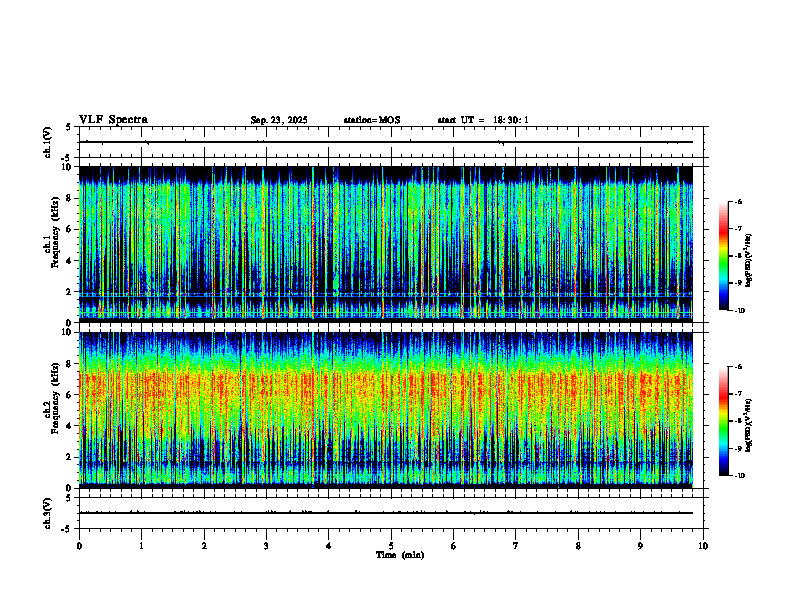Click the ch.1 voltage trace line

pyautogui.click(x=386, y=142)
